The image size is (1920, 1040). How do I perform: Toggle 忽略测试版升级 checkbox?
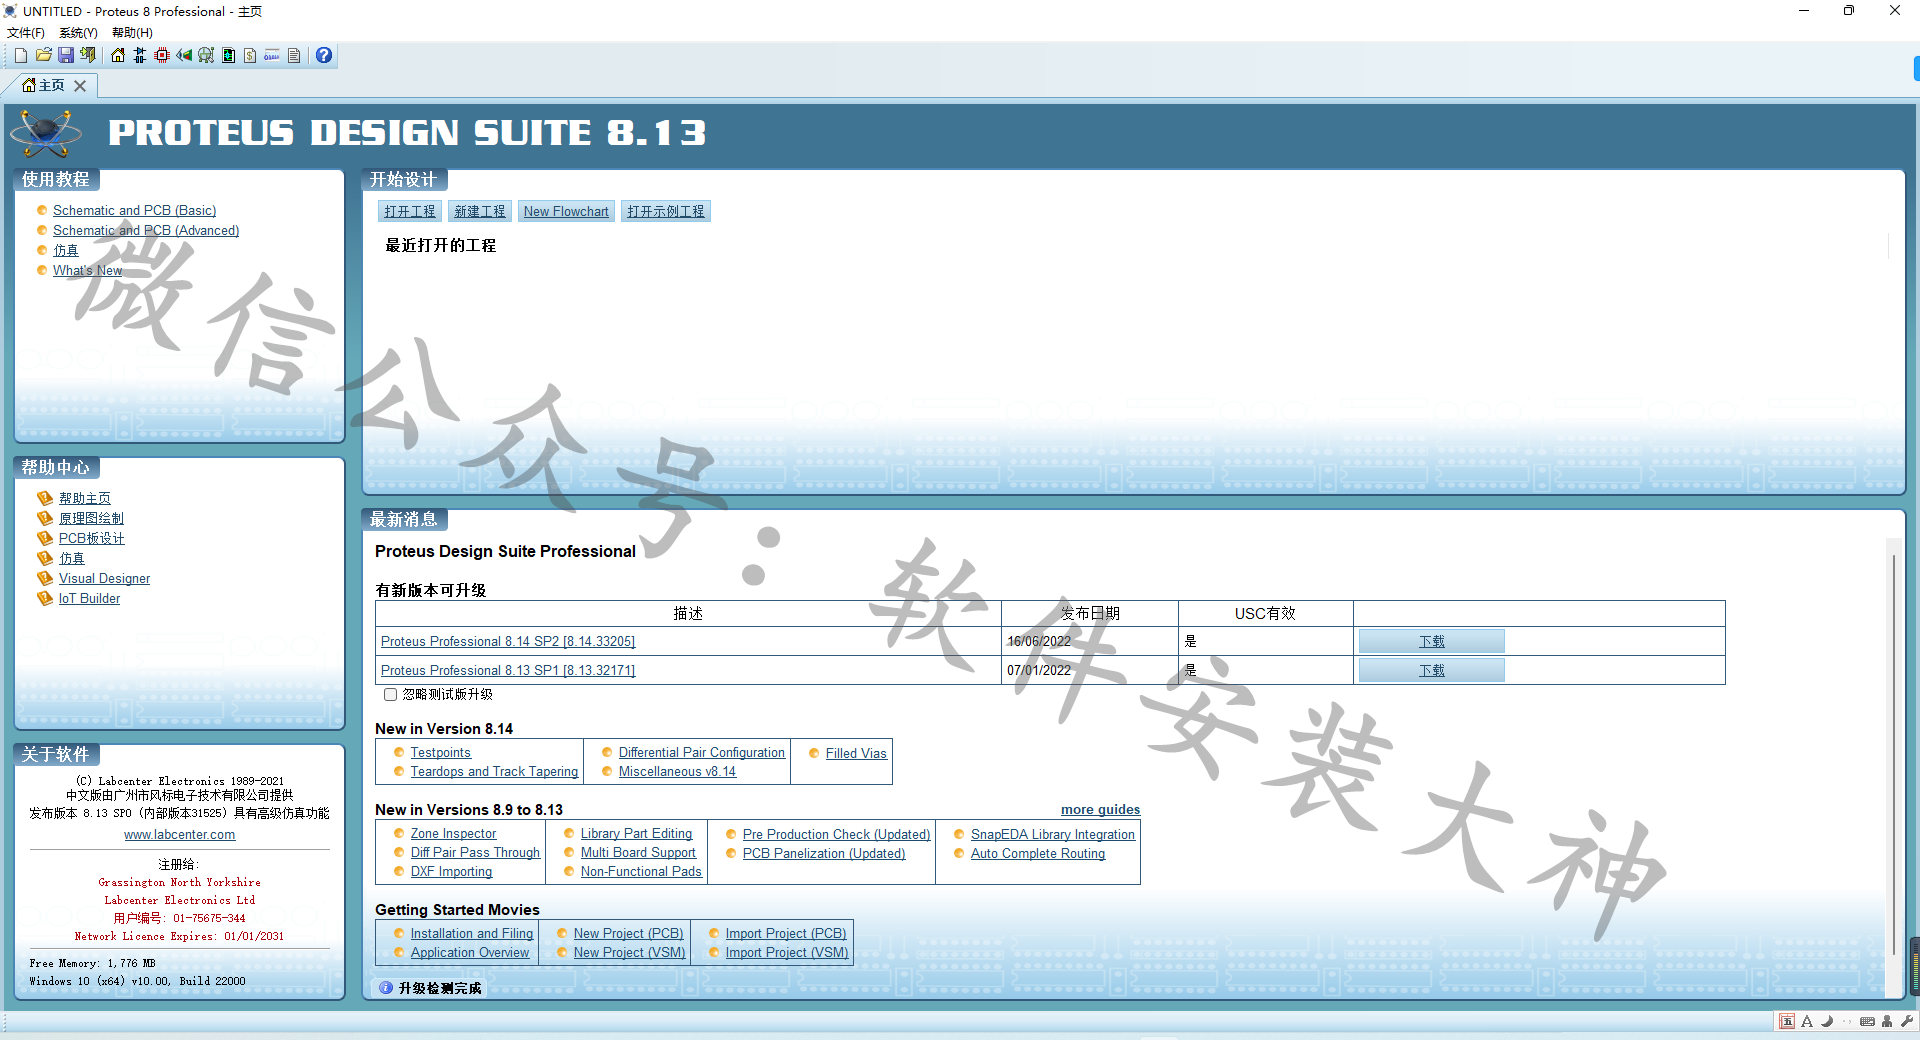[391, 694]
